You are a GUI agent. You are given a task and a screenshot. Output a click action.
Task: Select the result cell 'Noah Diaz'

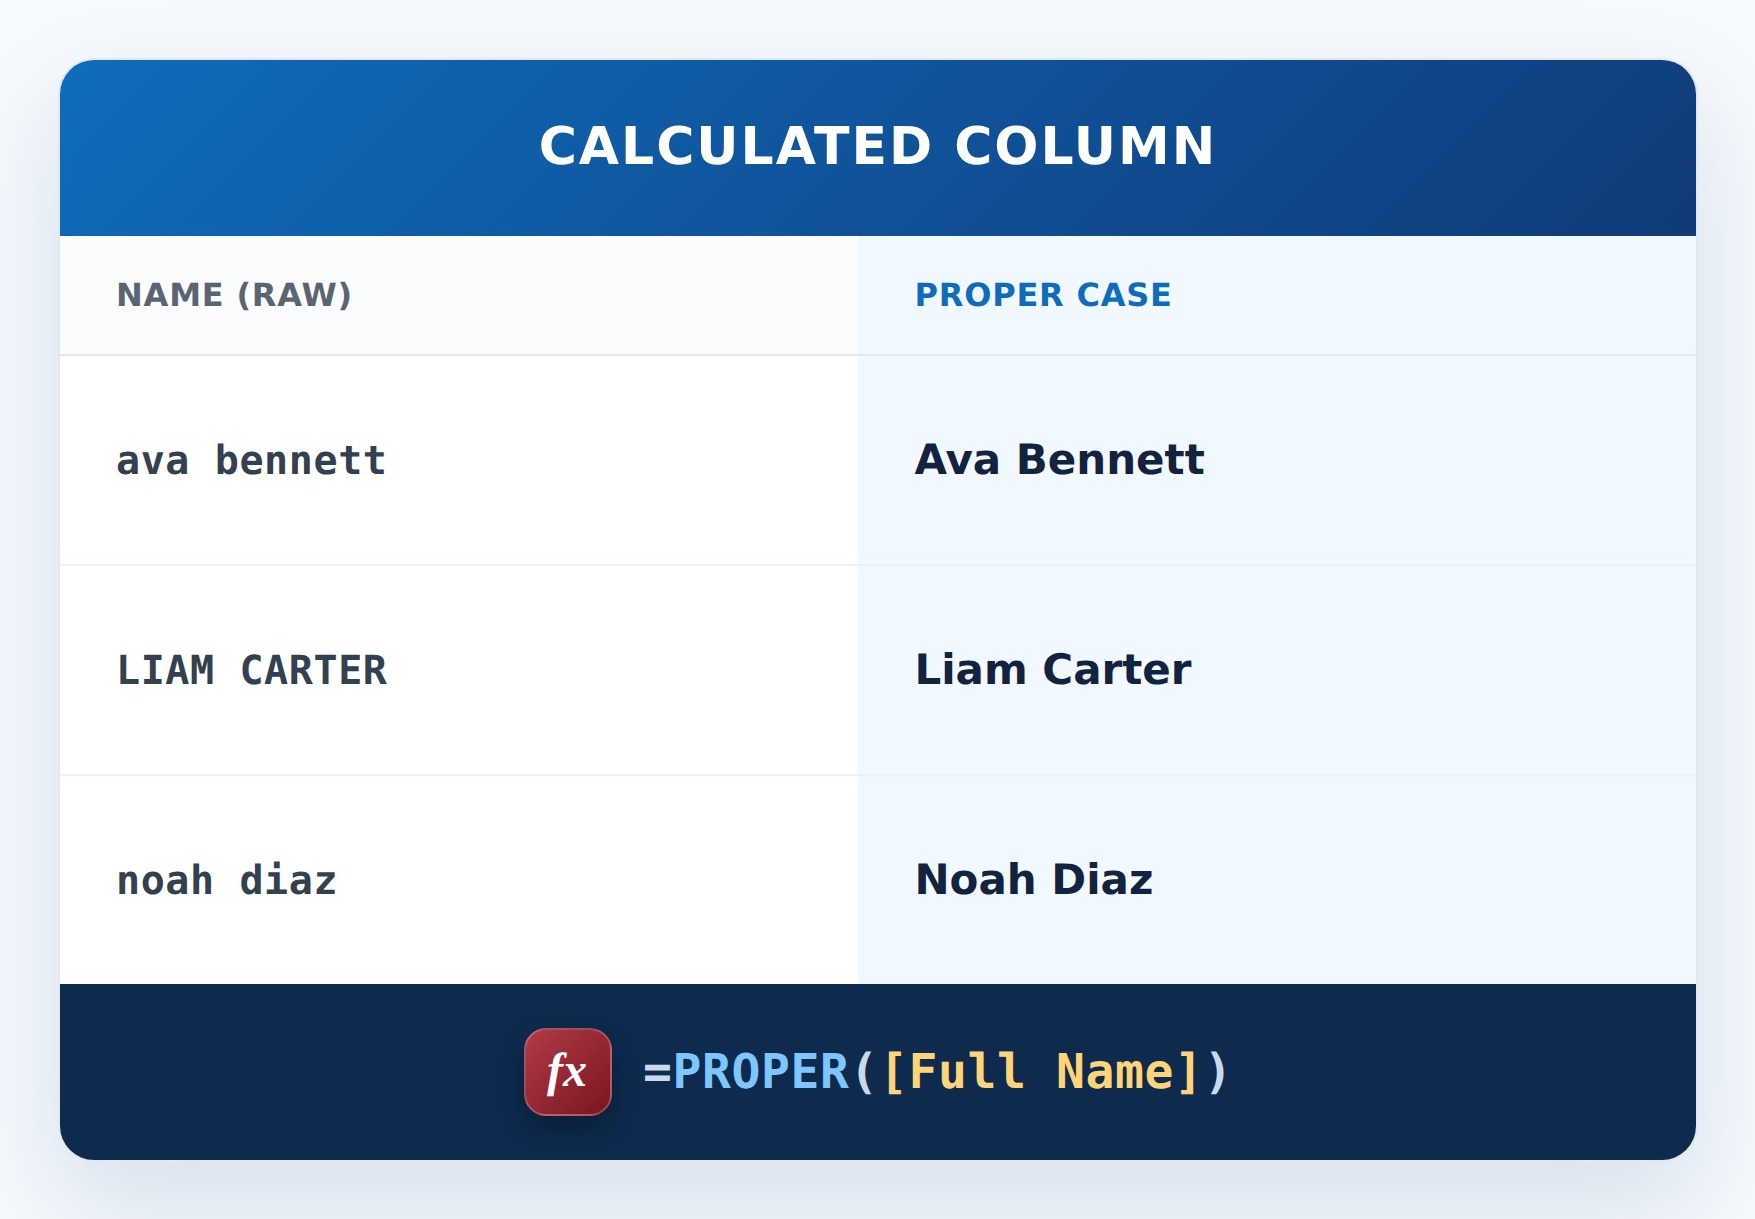[x=1277, y=880]
